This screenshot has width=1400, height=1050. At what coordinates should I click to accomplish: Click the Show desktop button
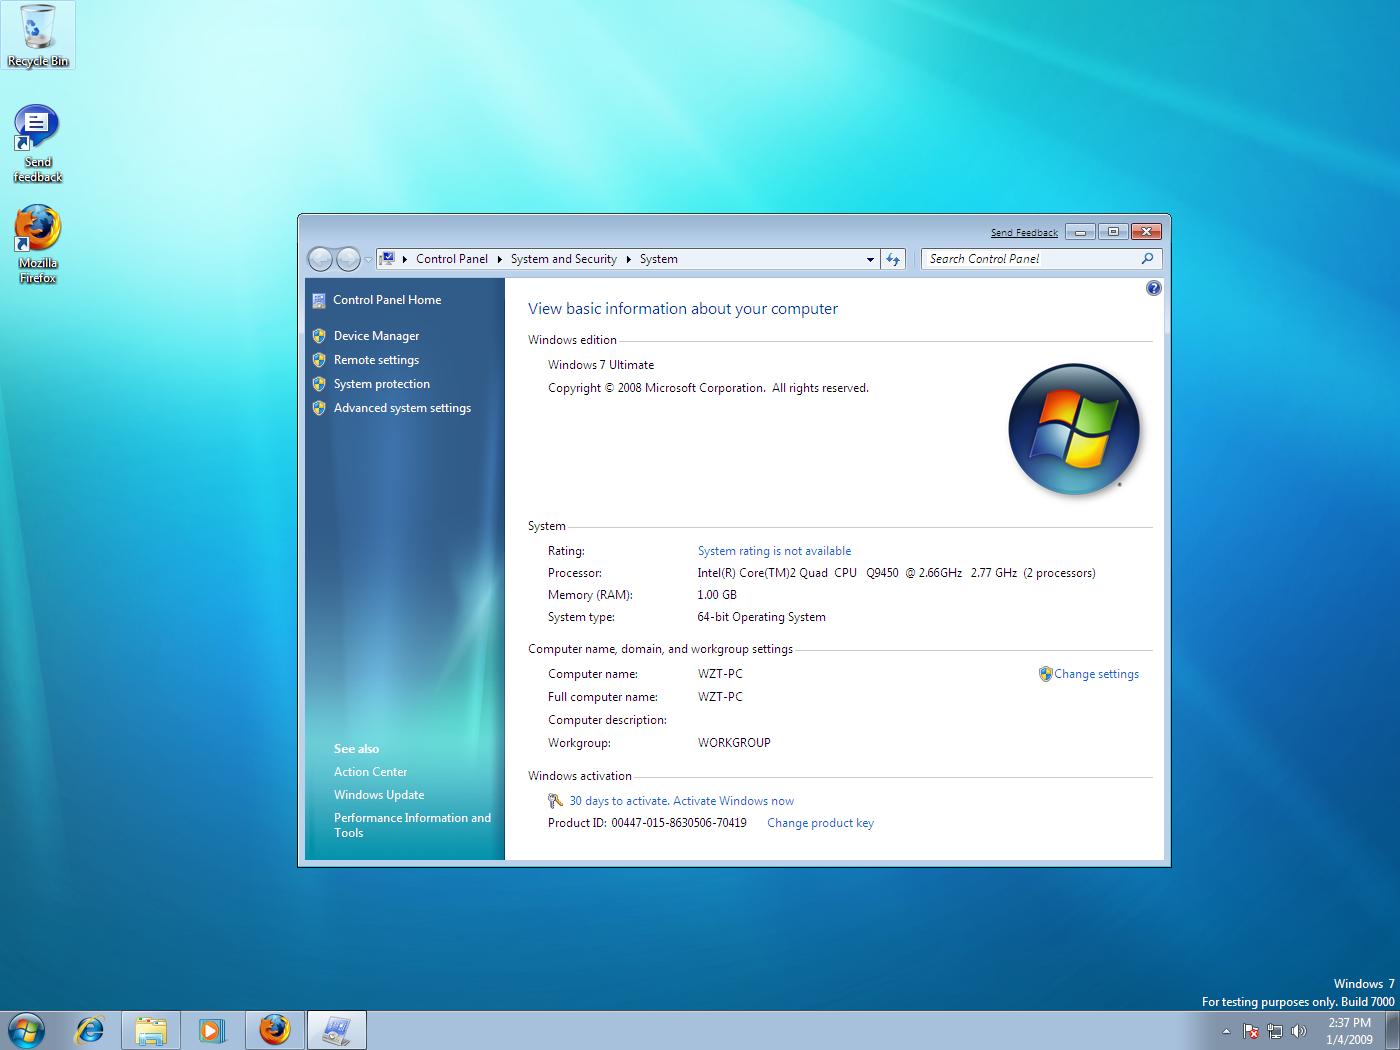(1392, 1030)
